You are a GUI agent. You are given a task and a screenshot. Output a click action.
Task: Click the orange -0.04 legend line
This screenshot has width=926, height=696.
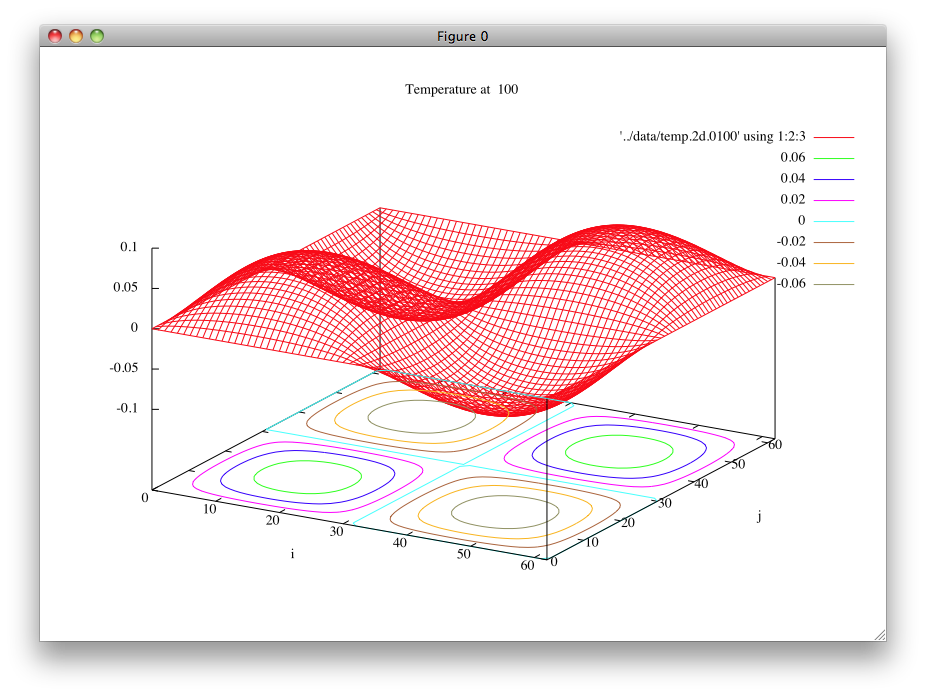point(834,263)
